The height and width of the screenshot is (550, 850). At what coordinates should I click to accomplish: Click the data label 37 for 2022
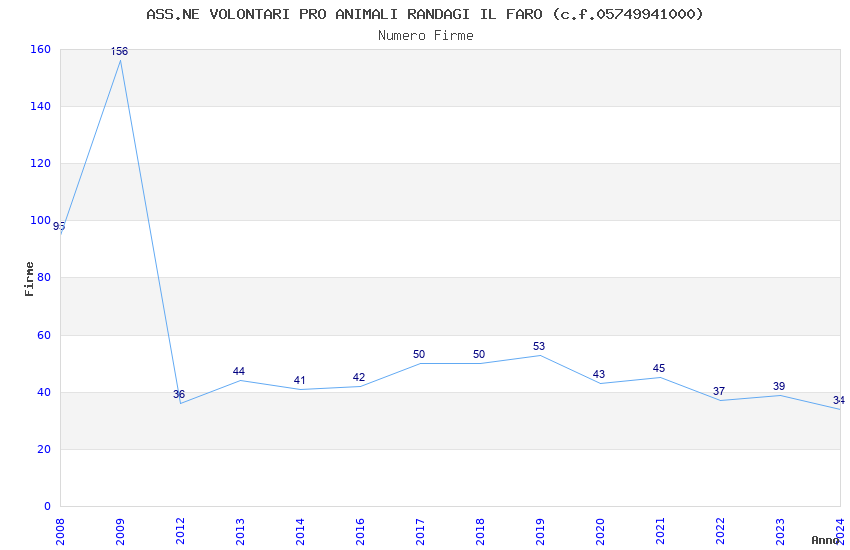(x=719, y=391)
